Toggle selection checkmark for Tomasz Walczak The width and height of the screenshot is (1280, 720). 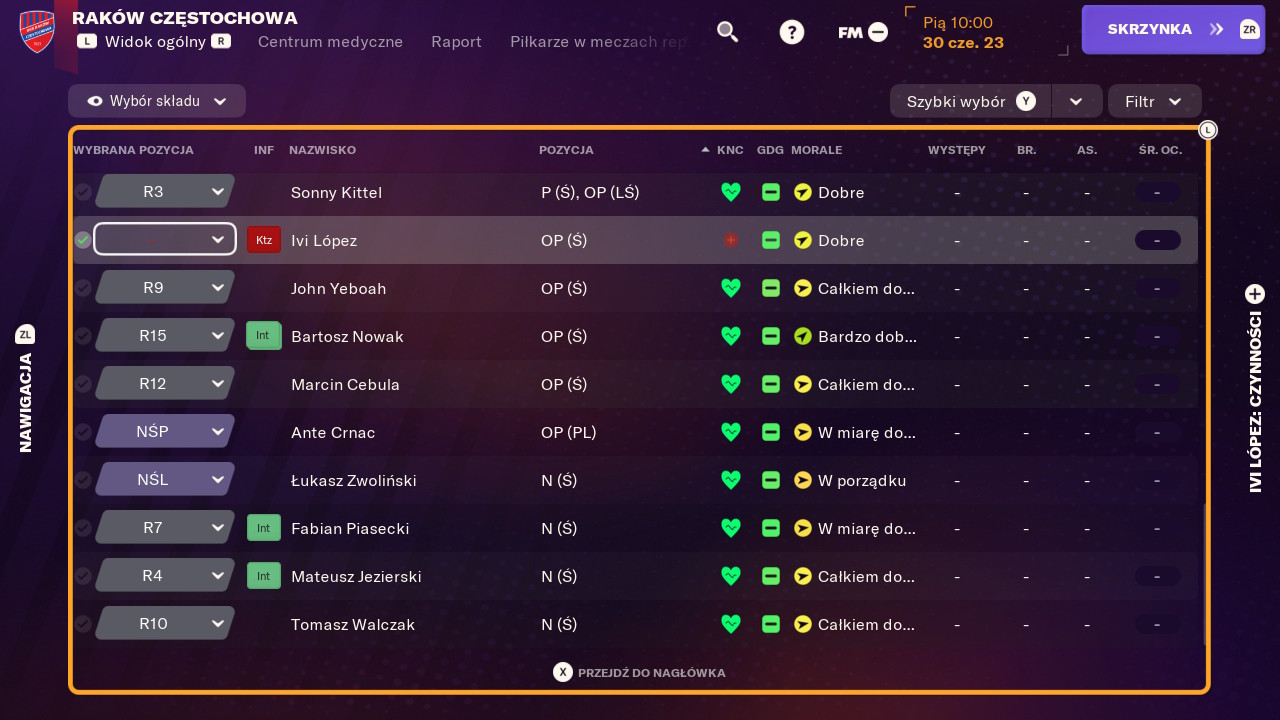83,624
